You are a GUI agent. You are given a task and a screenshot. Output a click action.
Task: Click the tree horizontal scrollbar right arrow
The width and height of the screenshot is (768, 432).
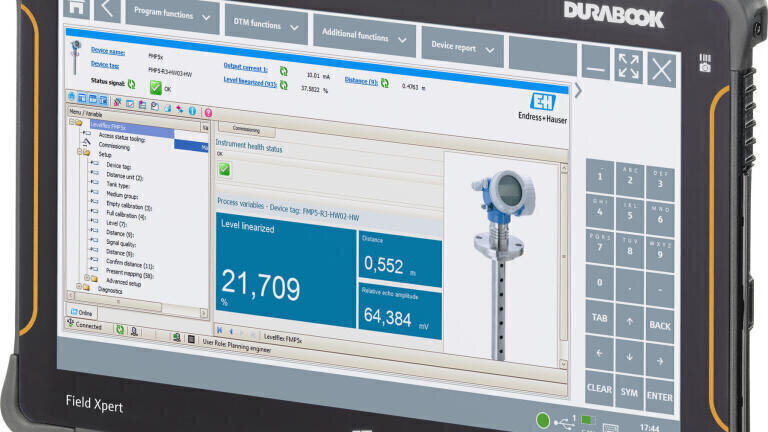[204, 312]
